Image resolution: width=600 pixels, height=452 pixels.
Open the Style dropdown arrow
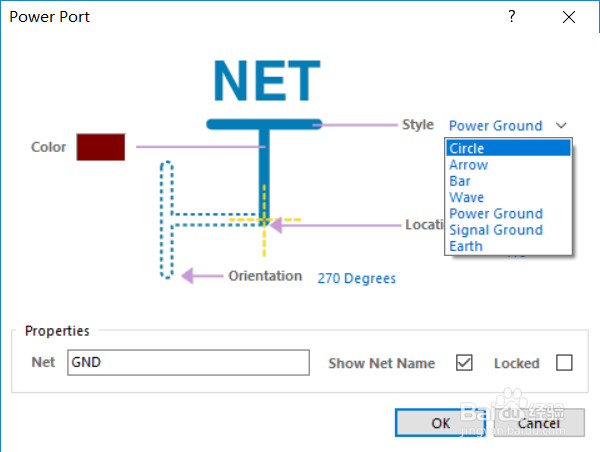tap(561, 126)
